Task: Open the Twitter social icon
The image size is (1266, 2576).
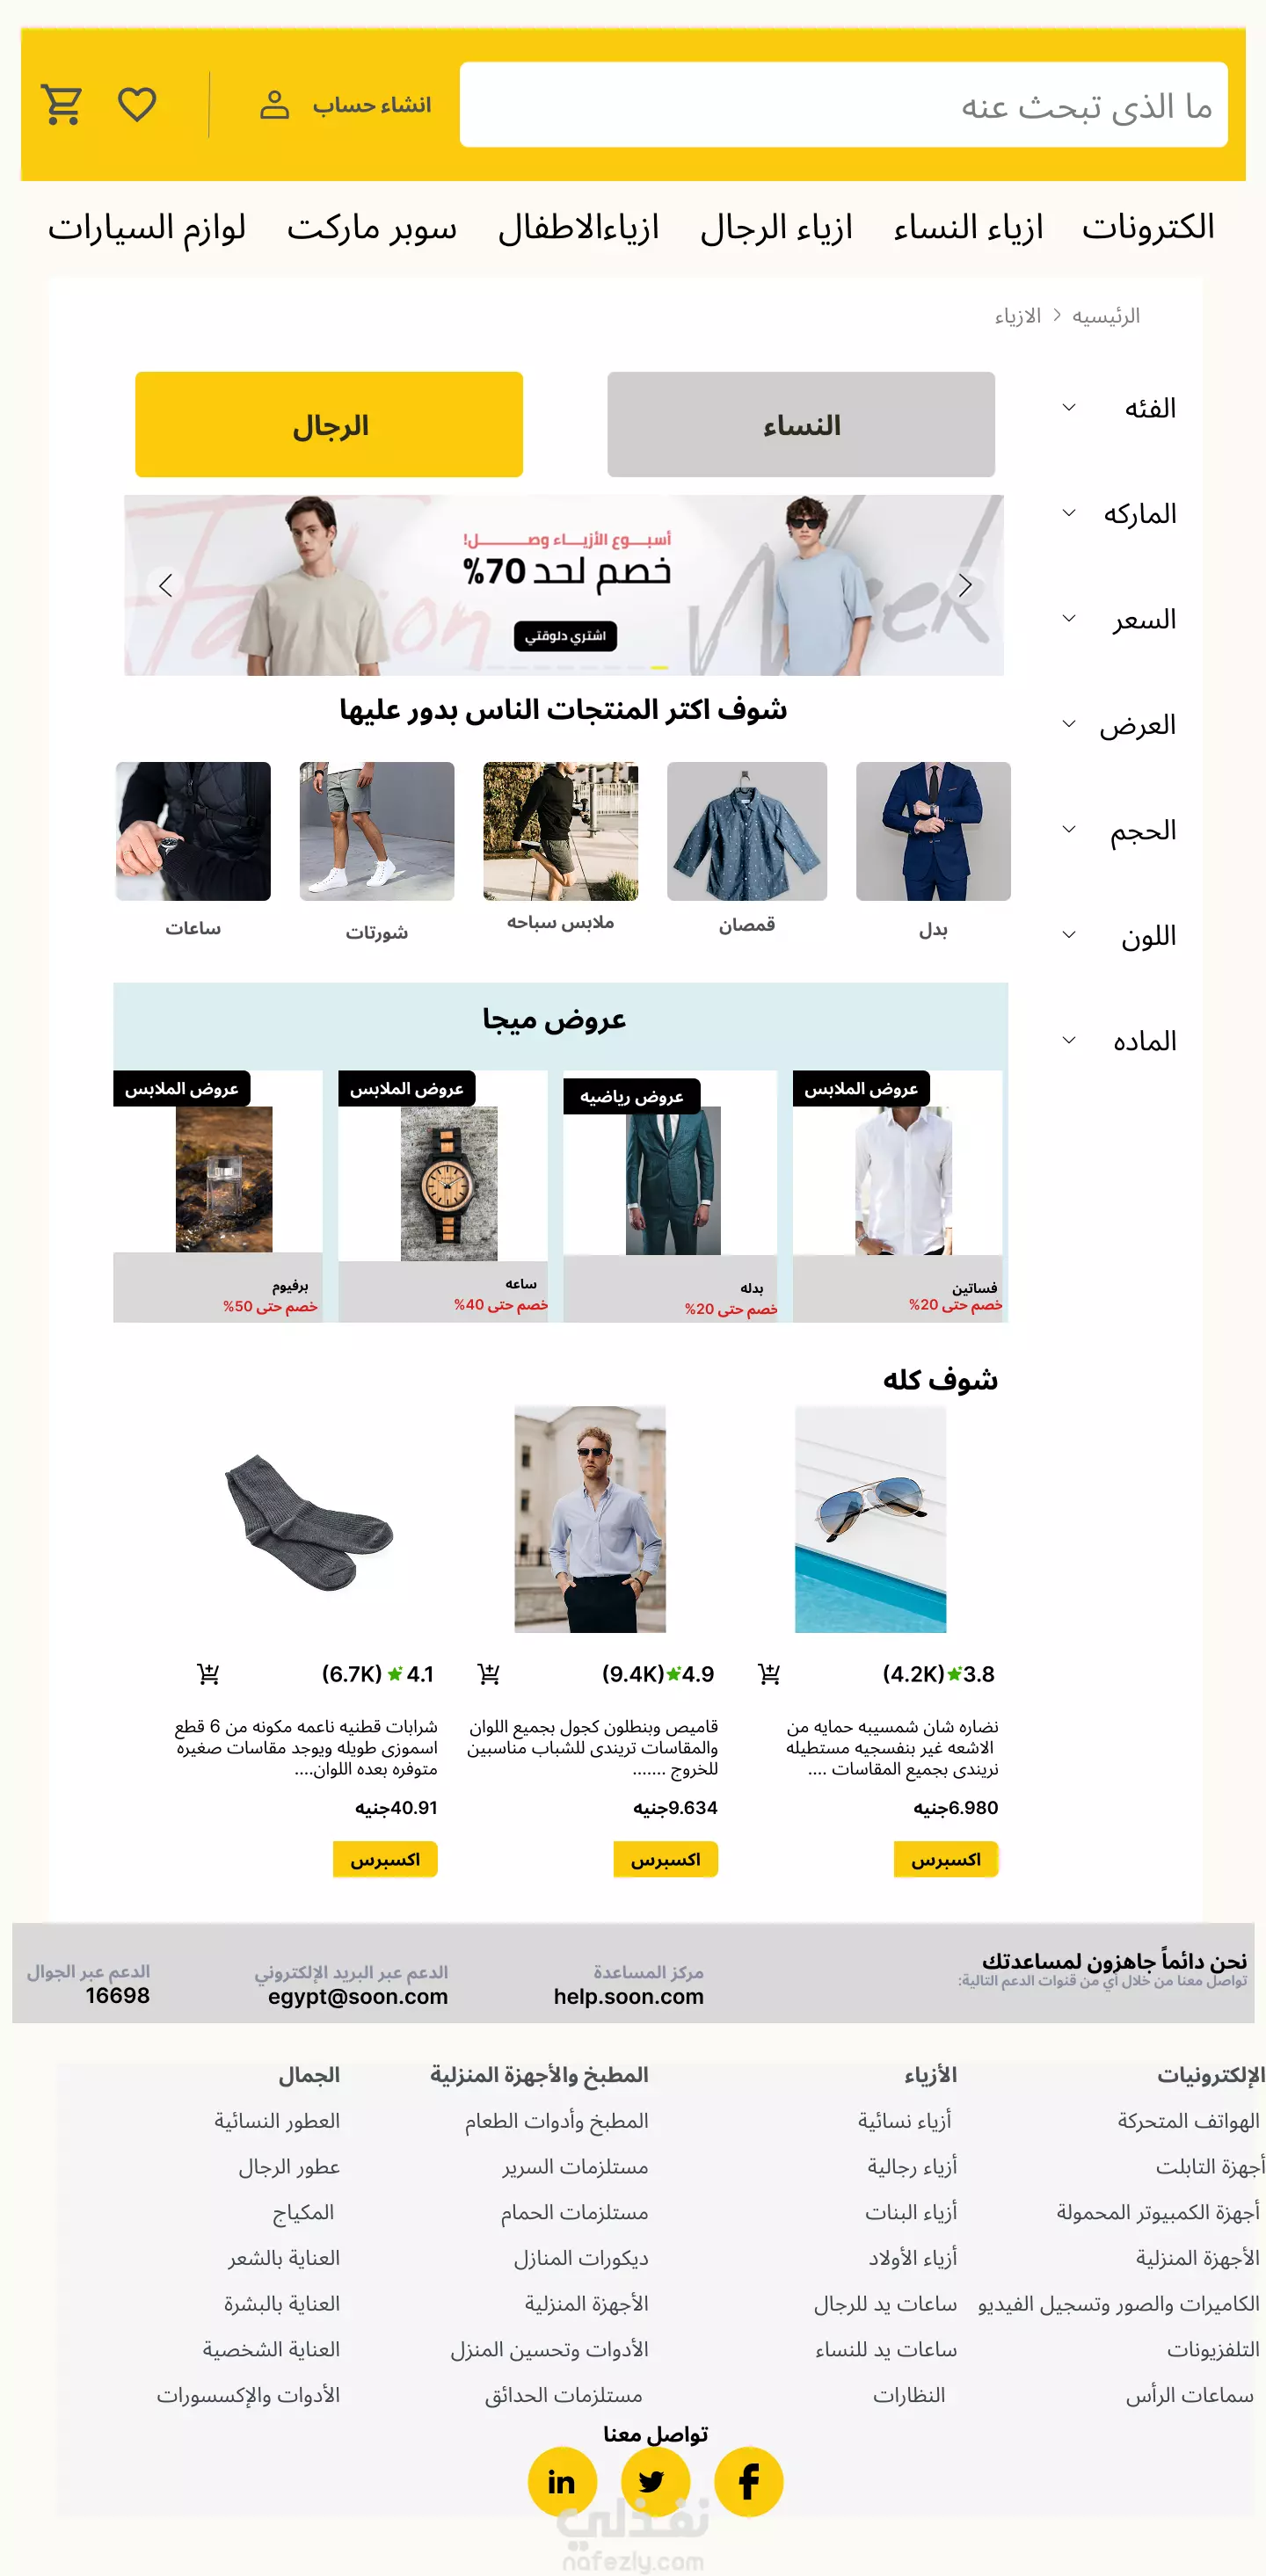Action: [655, 2481]
